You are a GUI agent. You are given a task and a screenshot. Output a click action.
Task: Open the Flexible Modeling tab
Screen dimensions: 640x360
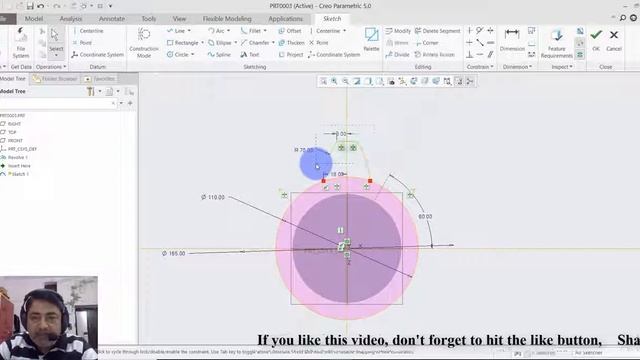pos(227,19)
